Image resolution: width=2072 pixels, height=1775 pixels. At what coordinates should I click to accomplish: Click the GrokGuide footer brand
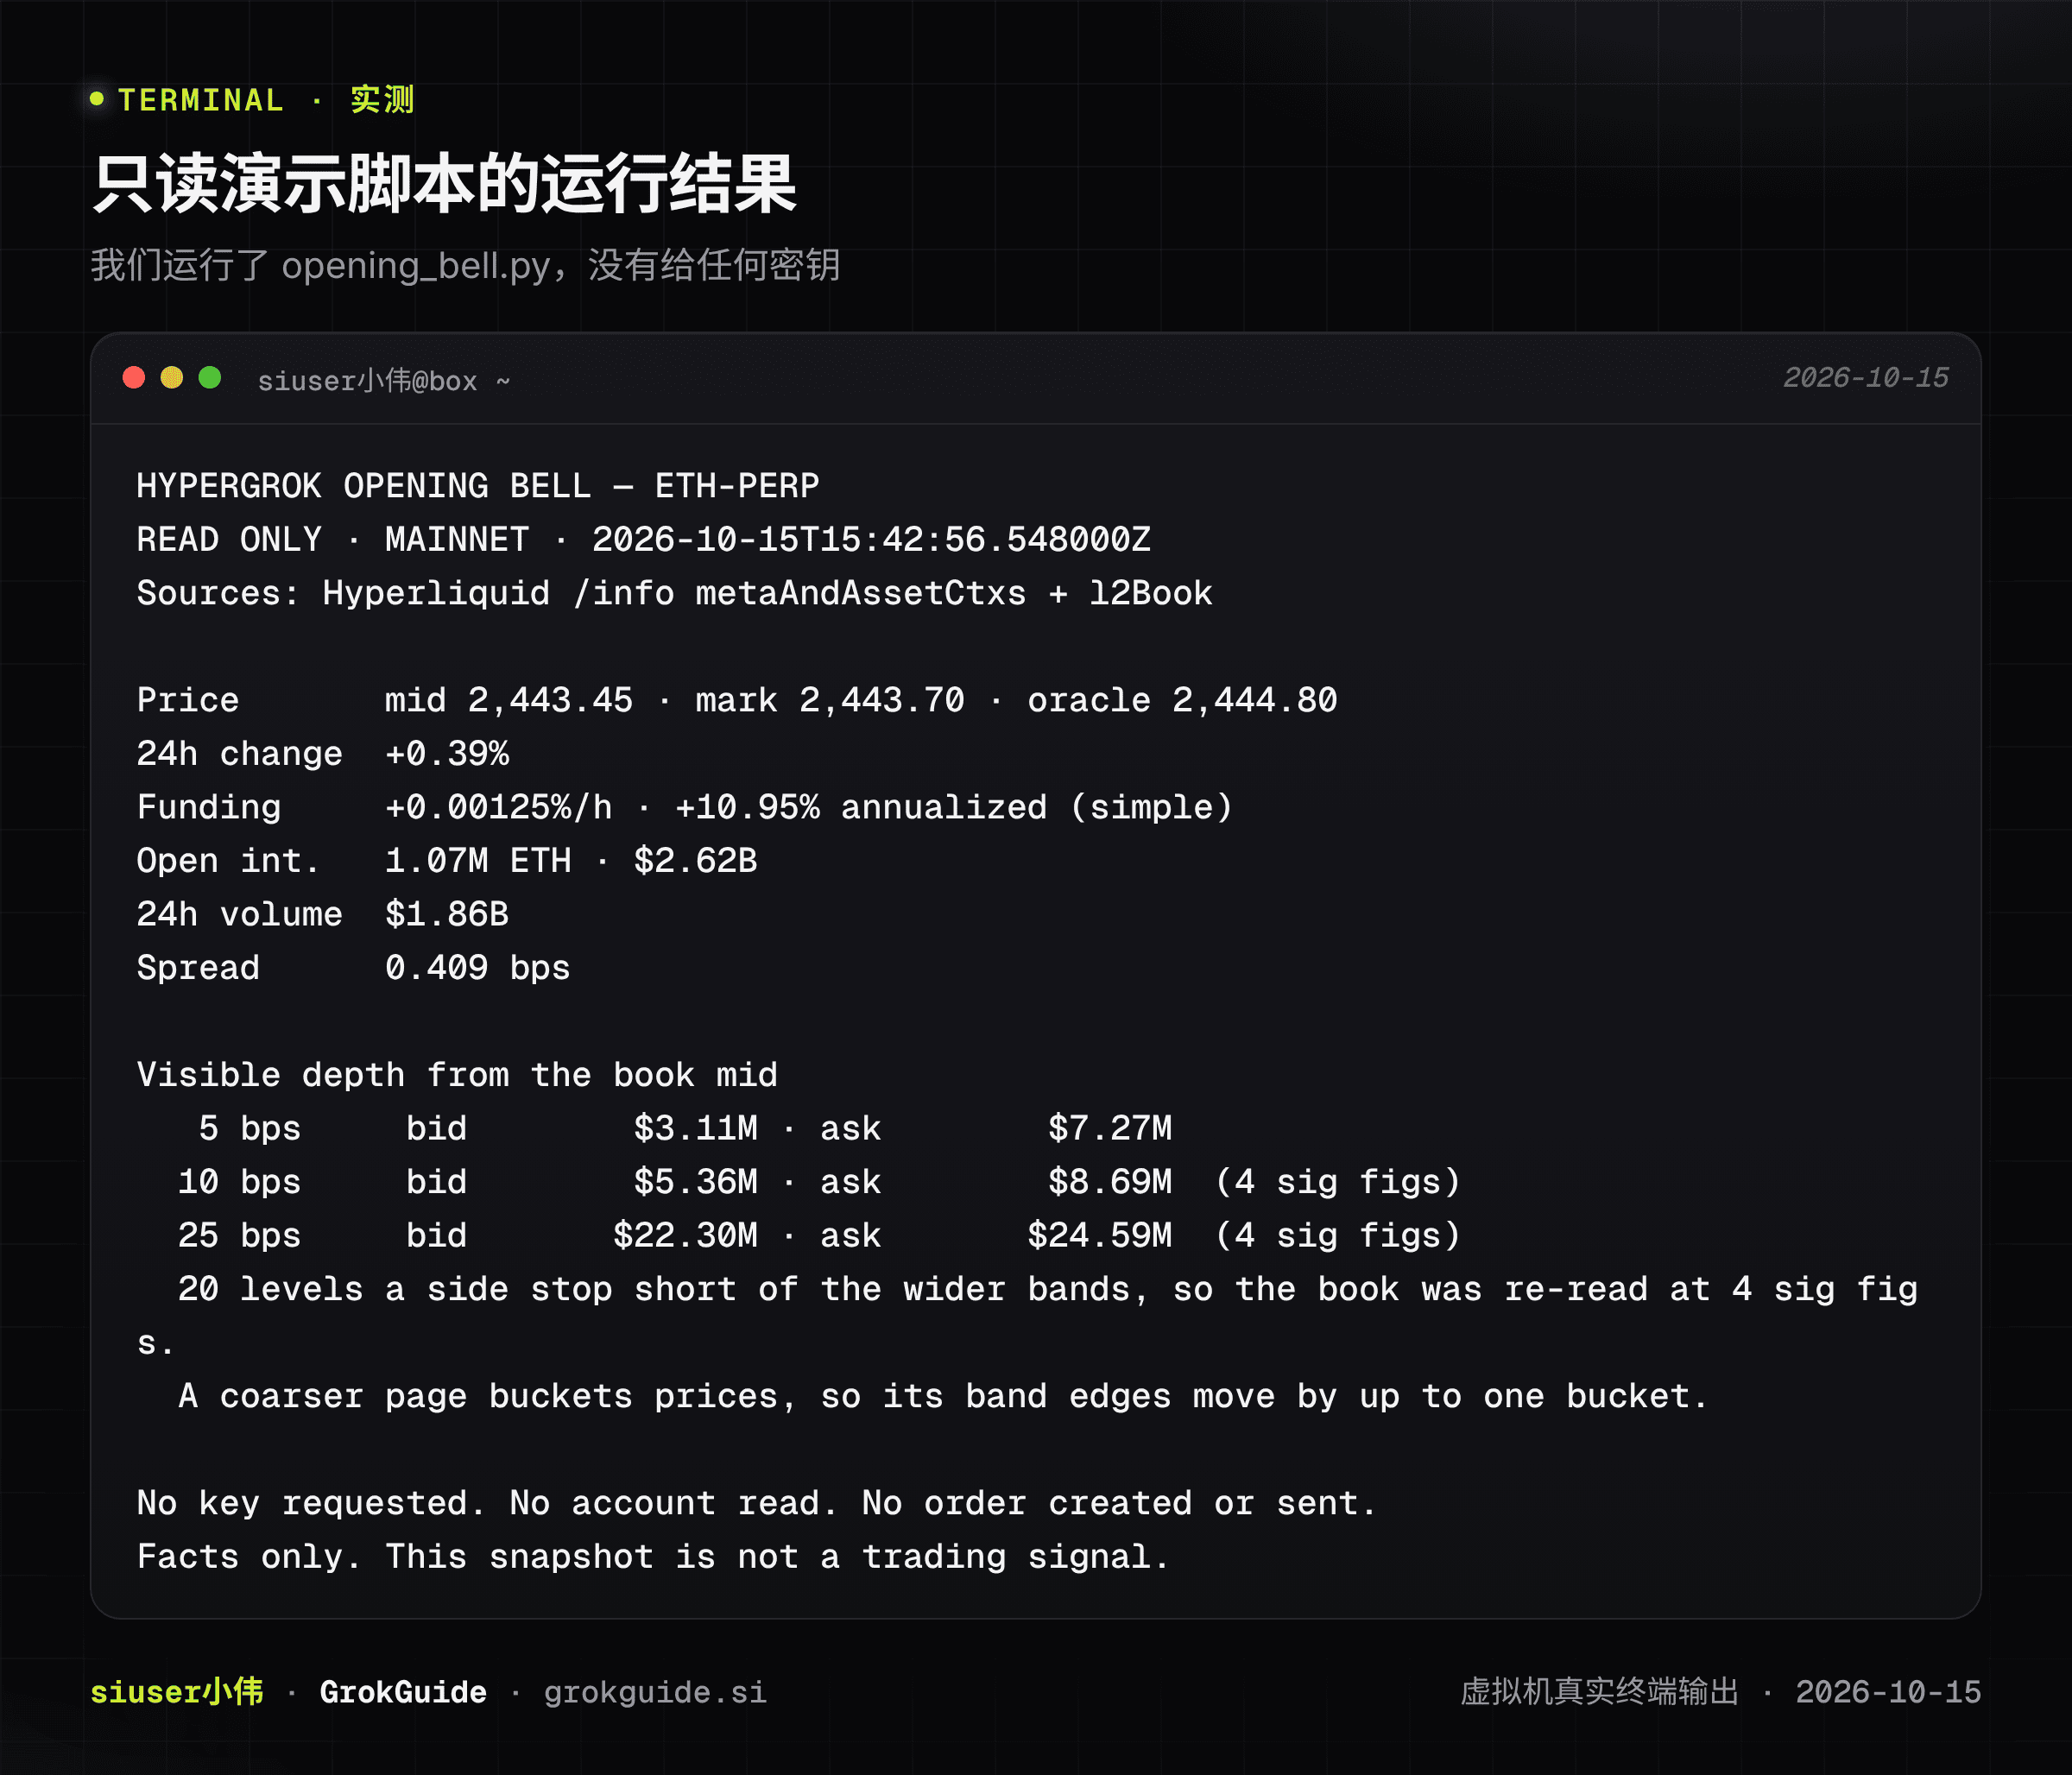pos(403,1692)
